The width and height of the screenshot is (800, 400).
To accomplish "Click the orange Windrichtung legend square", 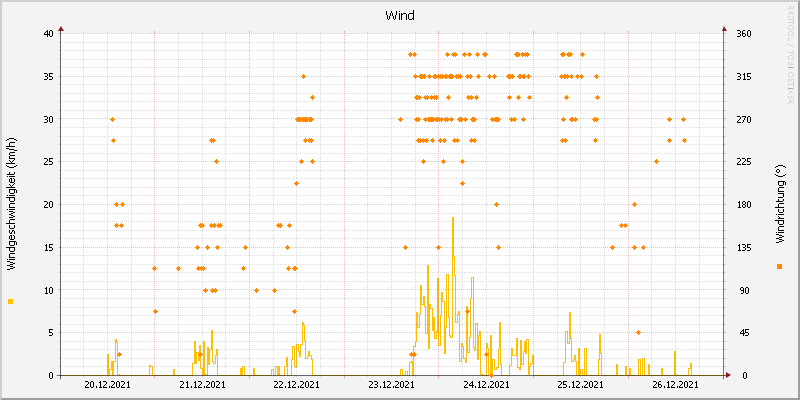I will click(x=779, y=266).
